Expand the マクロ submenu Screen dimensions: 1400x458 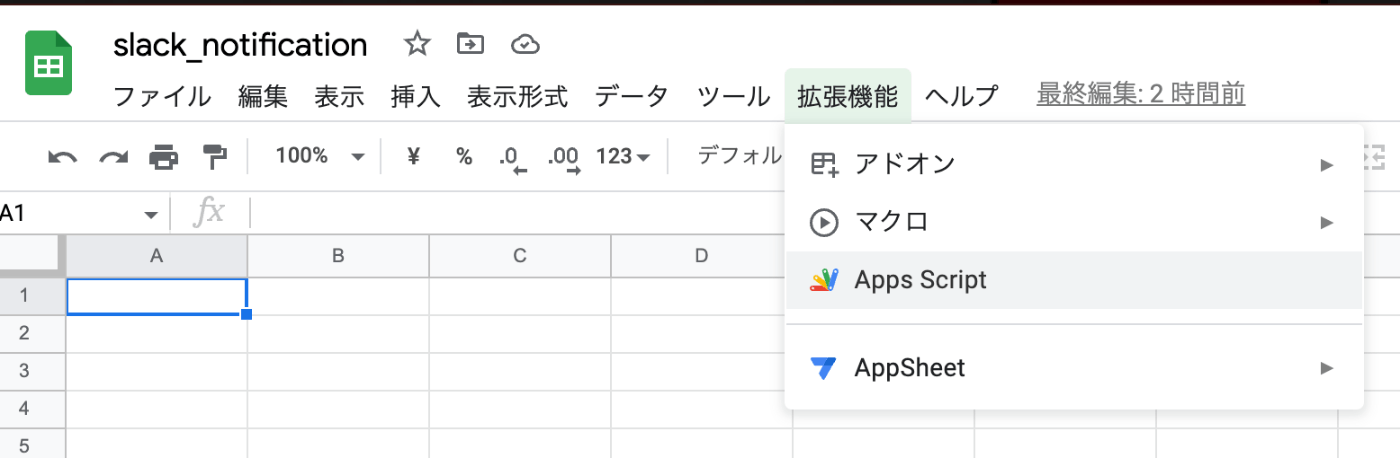pyautogui.click(x=1075, y=222)
